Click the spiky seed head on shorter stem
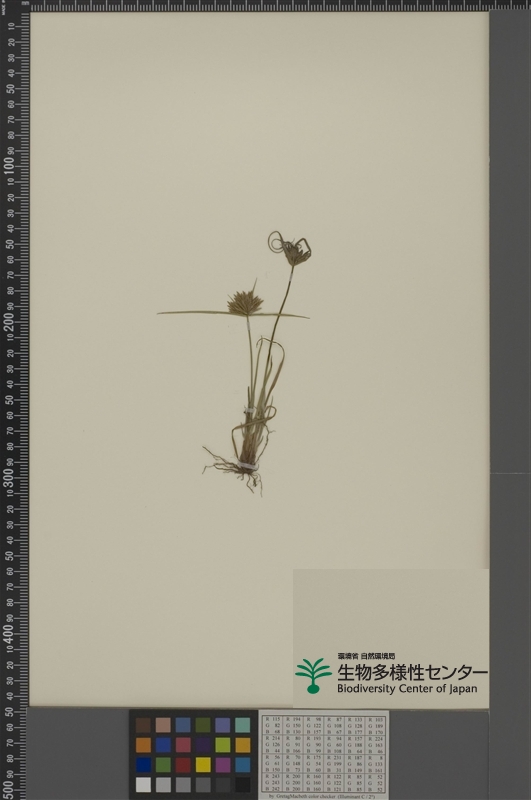Image resolution: width=531 pixels, height=800 pixels. point(245,302)
